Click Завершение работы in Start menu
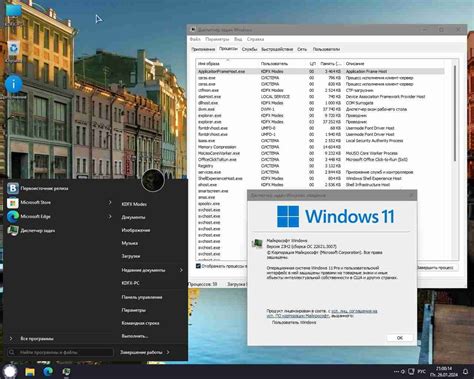 click(141, 352)
